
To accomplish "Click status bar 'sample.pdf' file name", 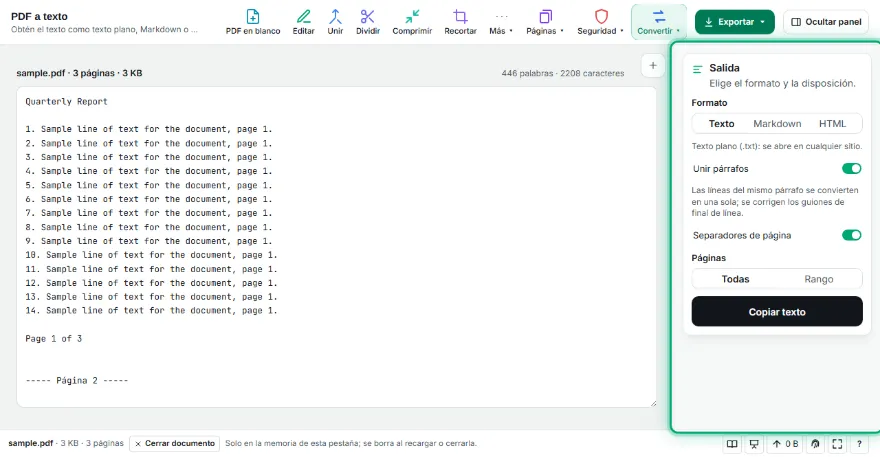I will click(30, 443).
